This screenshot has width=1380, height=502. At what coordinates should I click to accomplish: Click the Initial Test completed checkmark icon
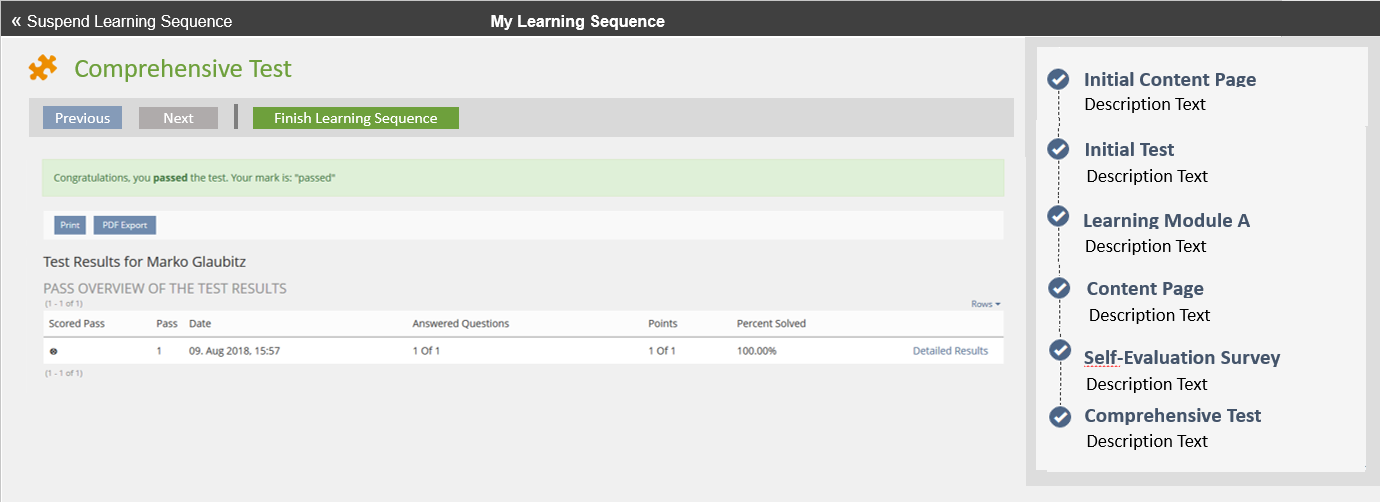(x=1058, y=149)
